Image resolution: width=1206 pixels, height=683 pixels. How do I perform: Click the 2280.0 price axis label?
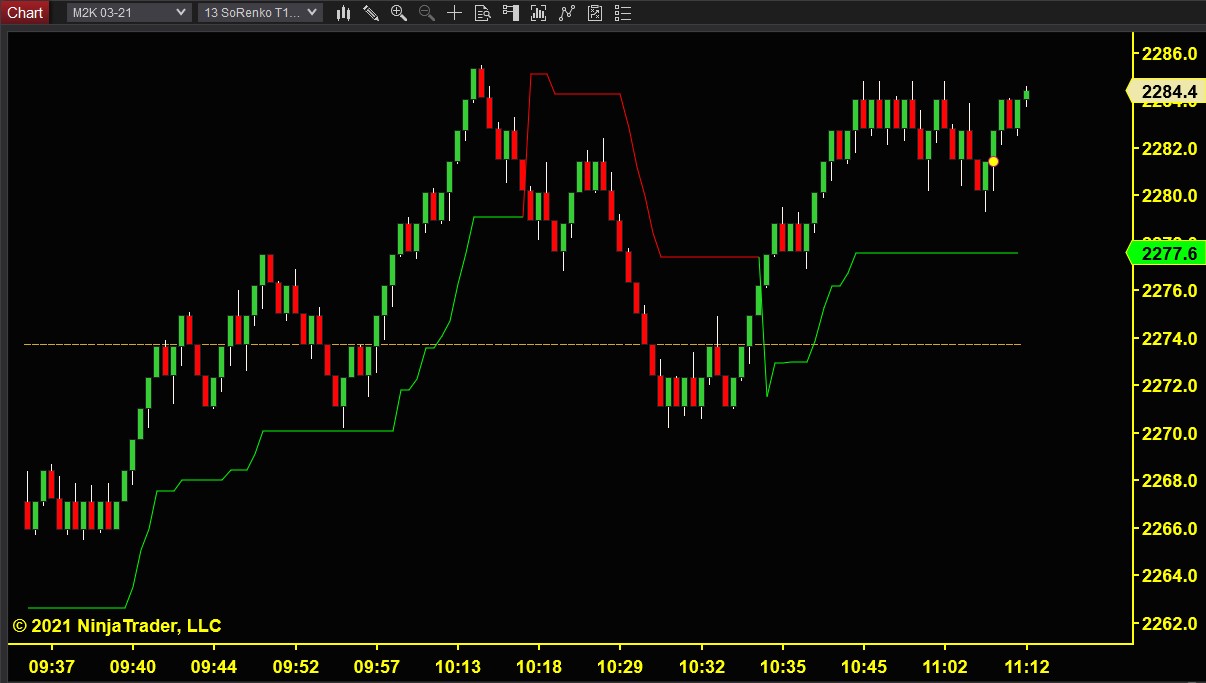pyautogui.click(x=1169, y=195)
